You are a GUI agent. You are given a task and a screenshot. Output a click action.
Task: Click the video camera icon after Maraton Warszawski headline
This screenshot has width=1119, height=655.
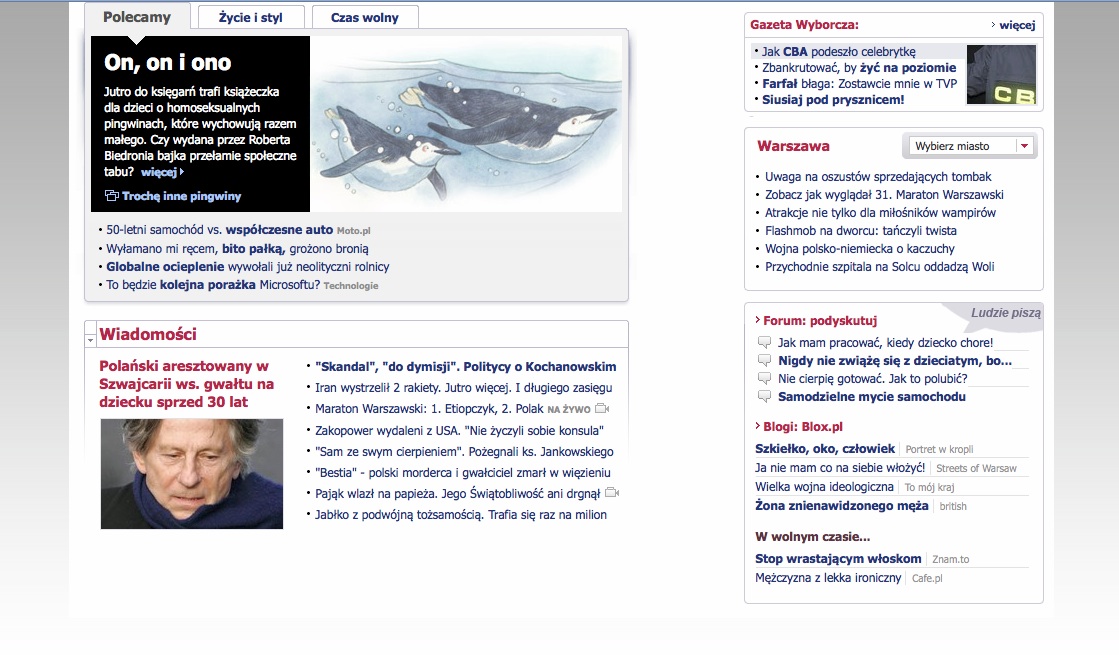(x=602, y=409)
